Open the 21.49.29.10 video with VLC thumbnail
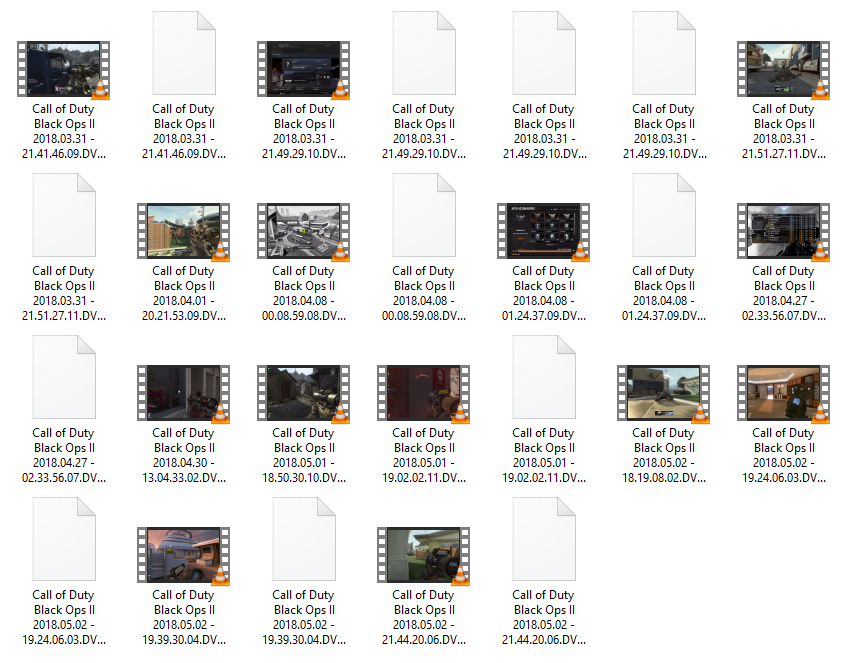Image resolution: width=845 pixels, height=663 pixels. pyautogui.click(x=303, y=70)
